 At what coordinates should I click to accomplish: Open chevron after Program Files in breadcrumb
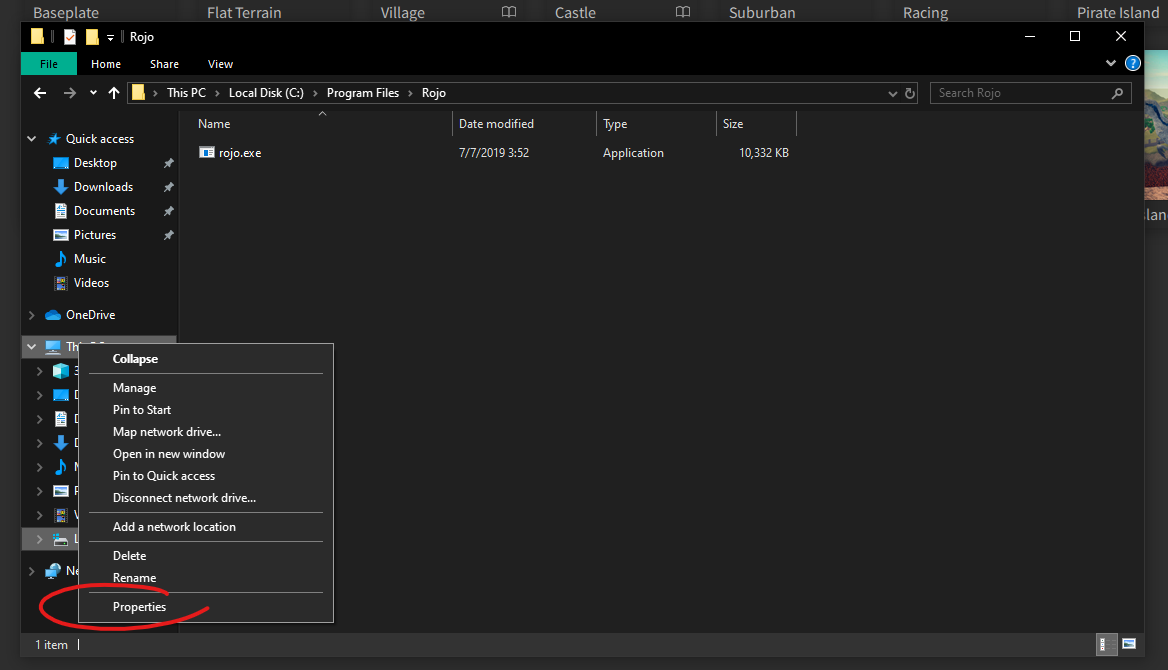[x=410, y=93]
